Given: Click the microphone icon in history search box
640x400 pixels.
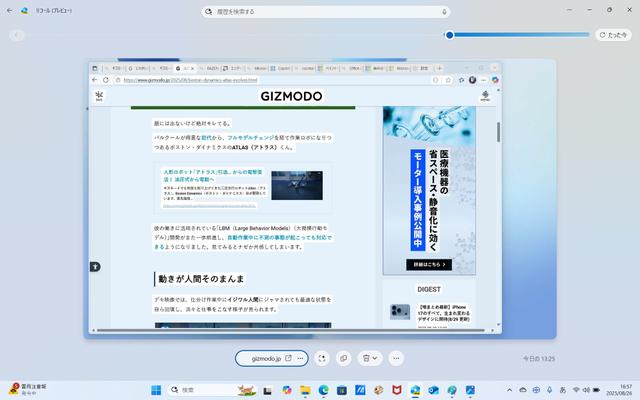Looking at the screenshot, I should 443,12.
